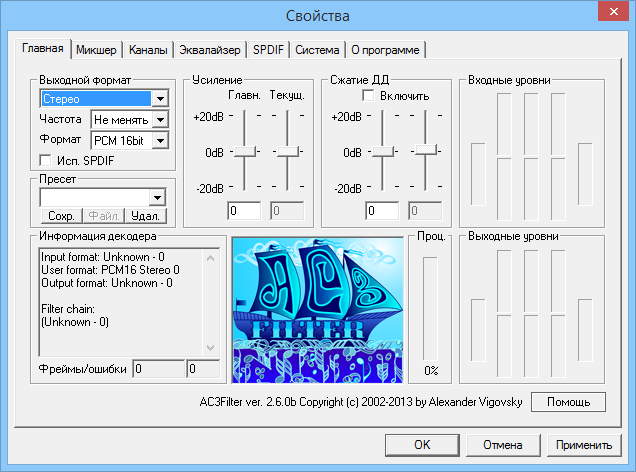Expand the Стерео output format dropdown
Image resolution: width=636 pixels, height=472 pixels.
(161, 99)
